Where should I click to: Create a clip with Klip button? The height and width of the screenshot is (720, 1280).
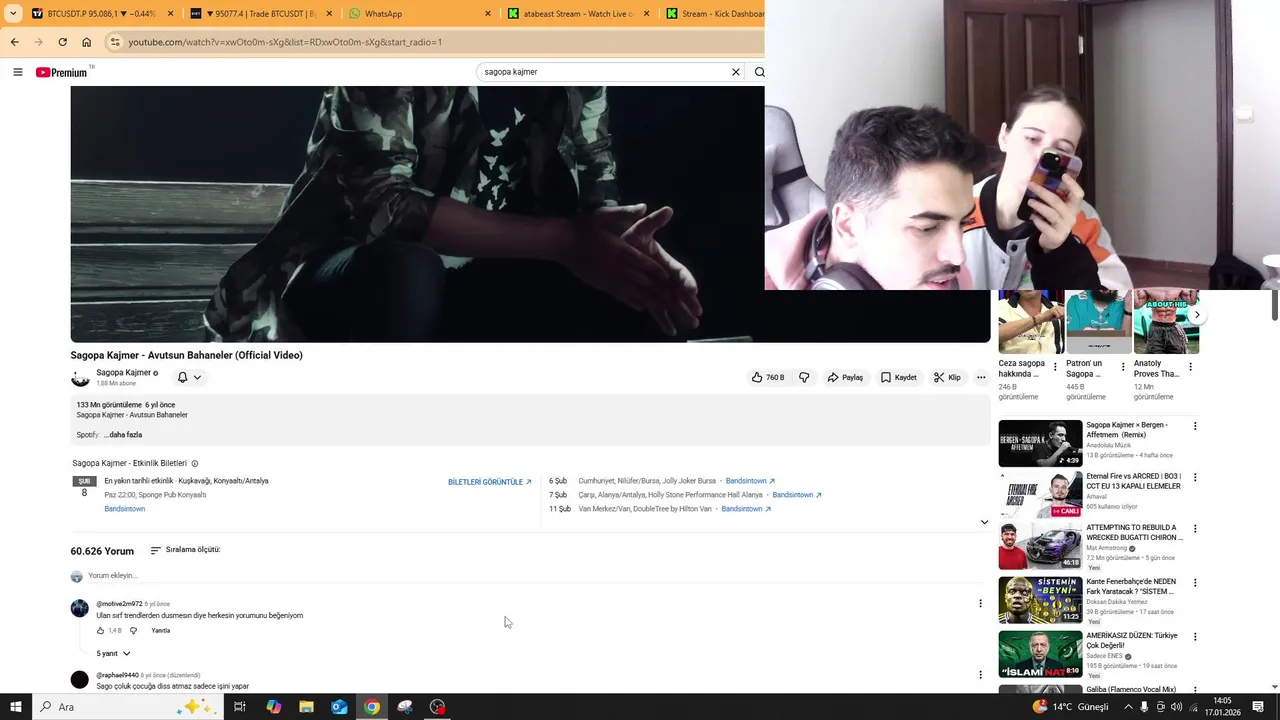pyautogui.click(x=947, y=377)
